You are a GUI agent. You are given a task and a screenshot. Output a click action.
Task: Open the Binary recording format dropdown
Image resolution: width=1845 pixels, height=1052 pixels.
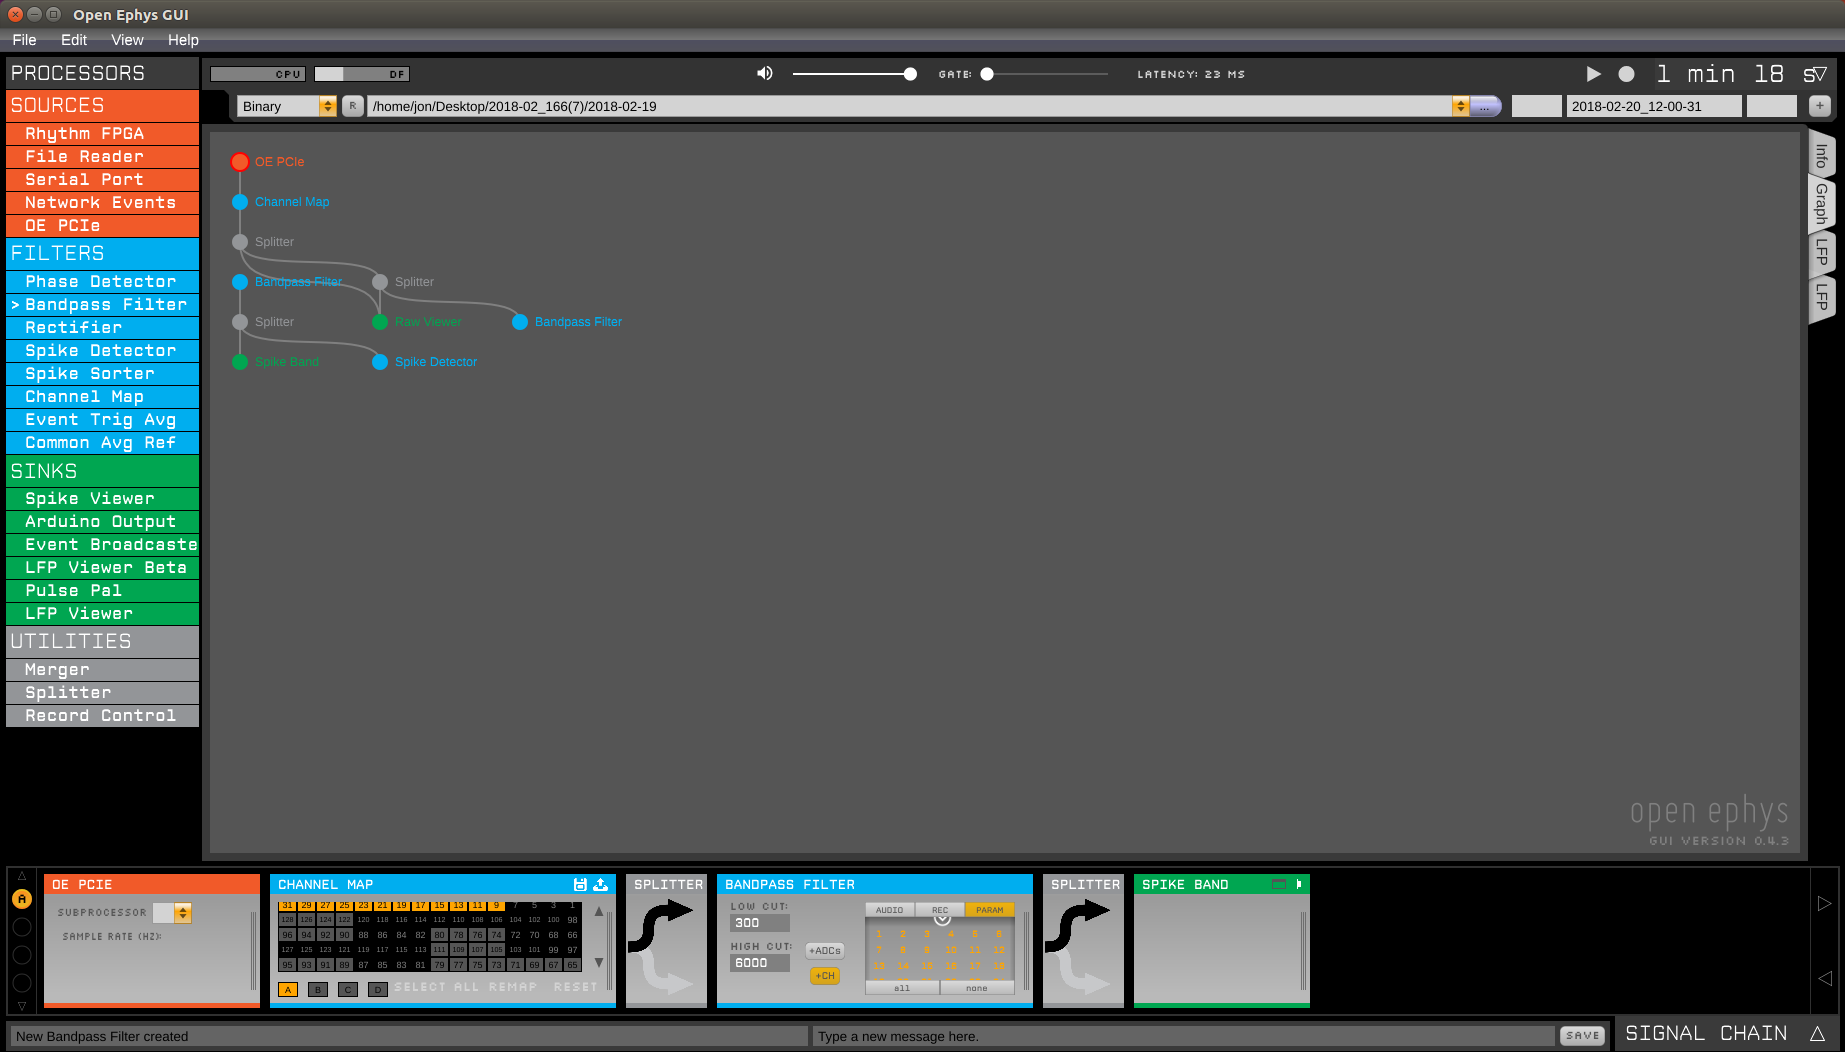point(327,105)
